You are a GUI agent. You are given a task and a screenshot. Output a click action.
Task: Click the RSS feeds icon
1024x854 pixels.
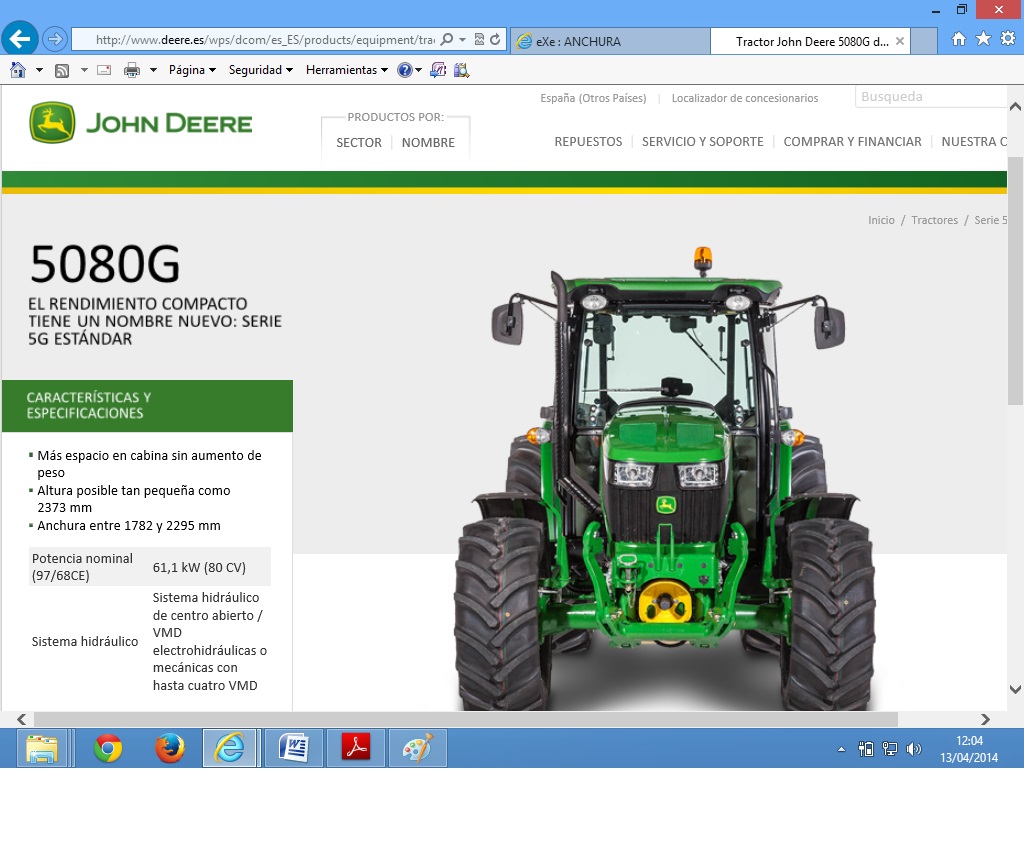[x=62, y=70]
